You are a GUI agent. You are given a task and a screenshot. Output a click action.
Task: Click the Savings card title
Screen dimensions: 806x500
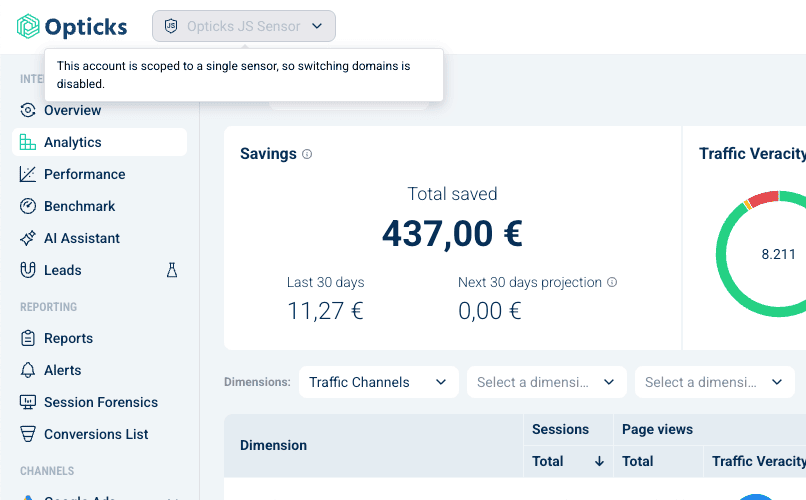[x=268, y=154]
